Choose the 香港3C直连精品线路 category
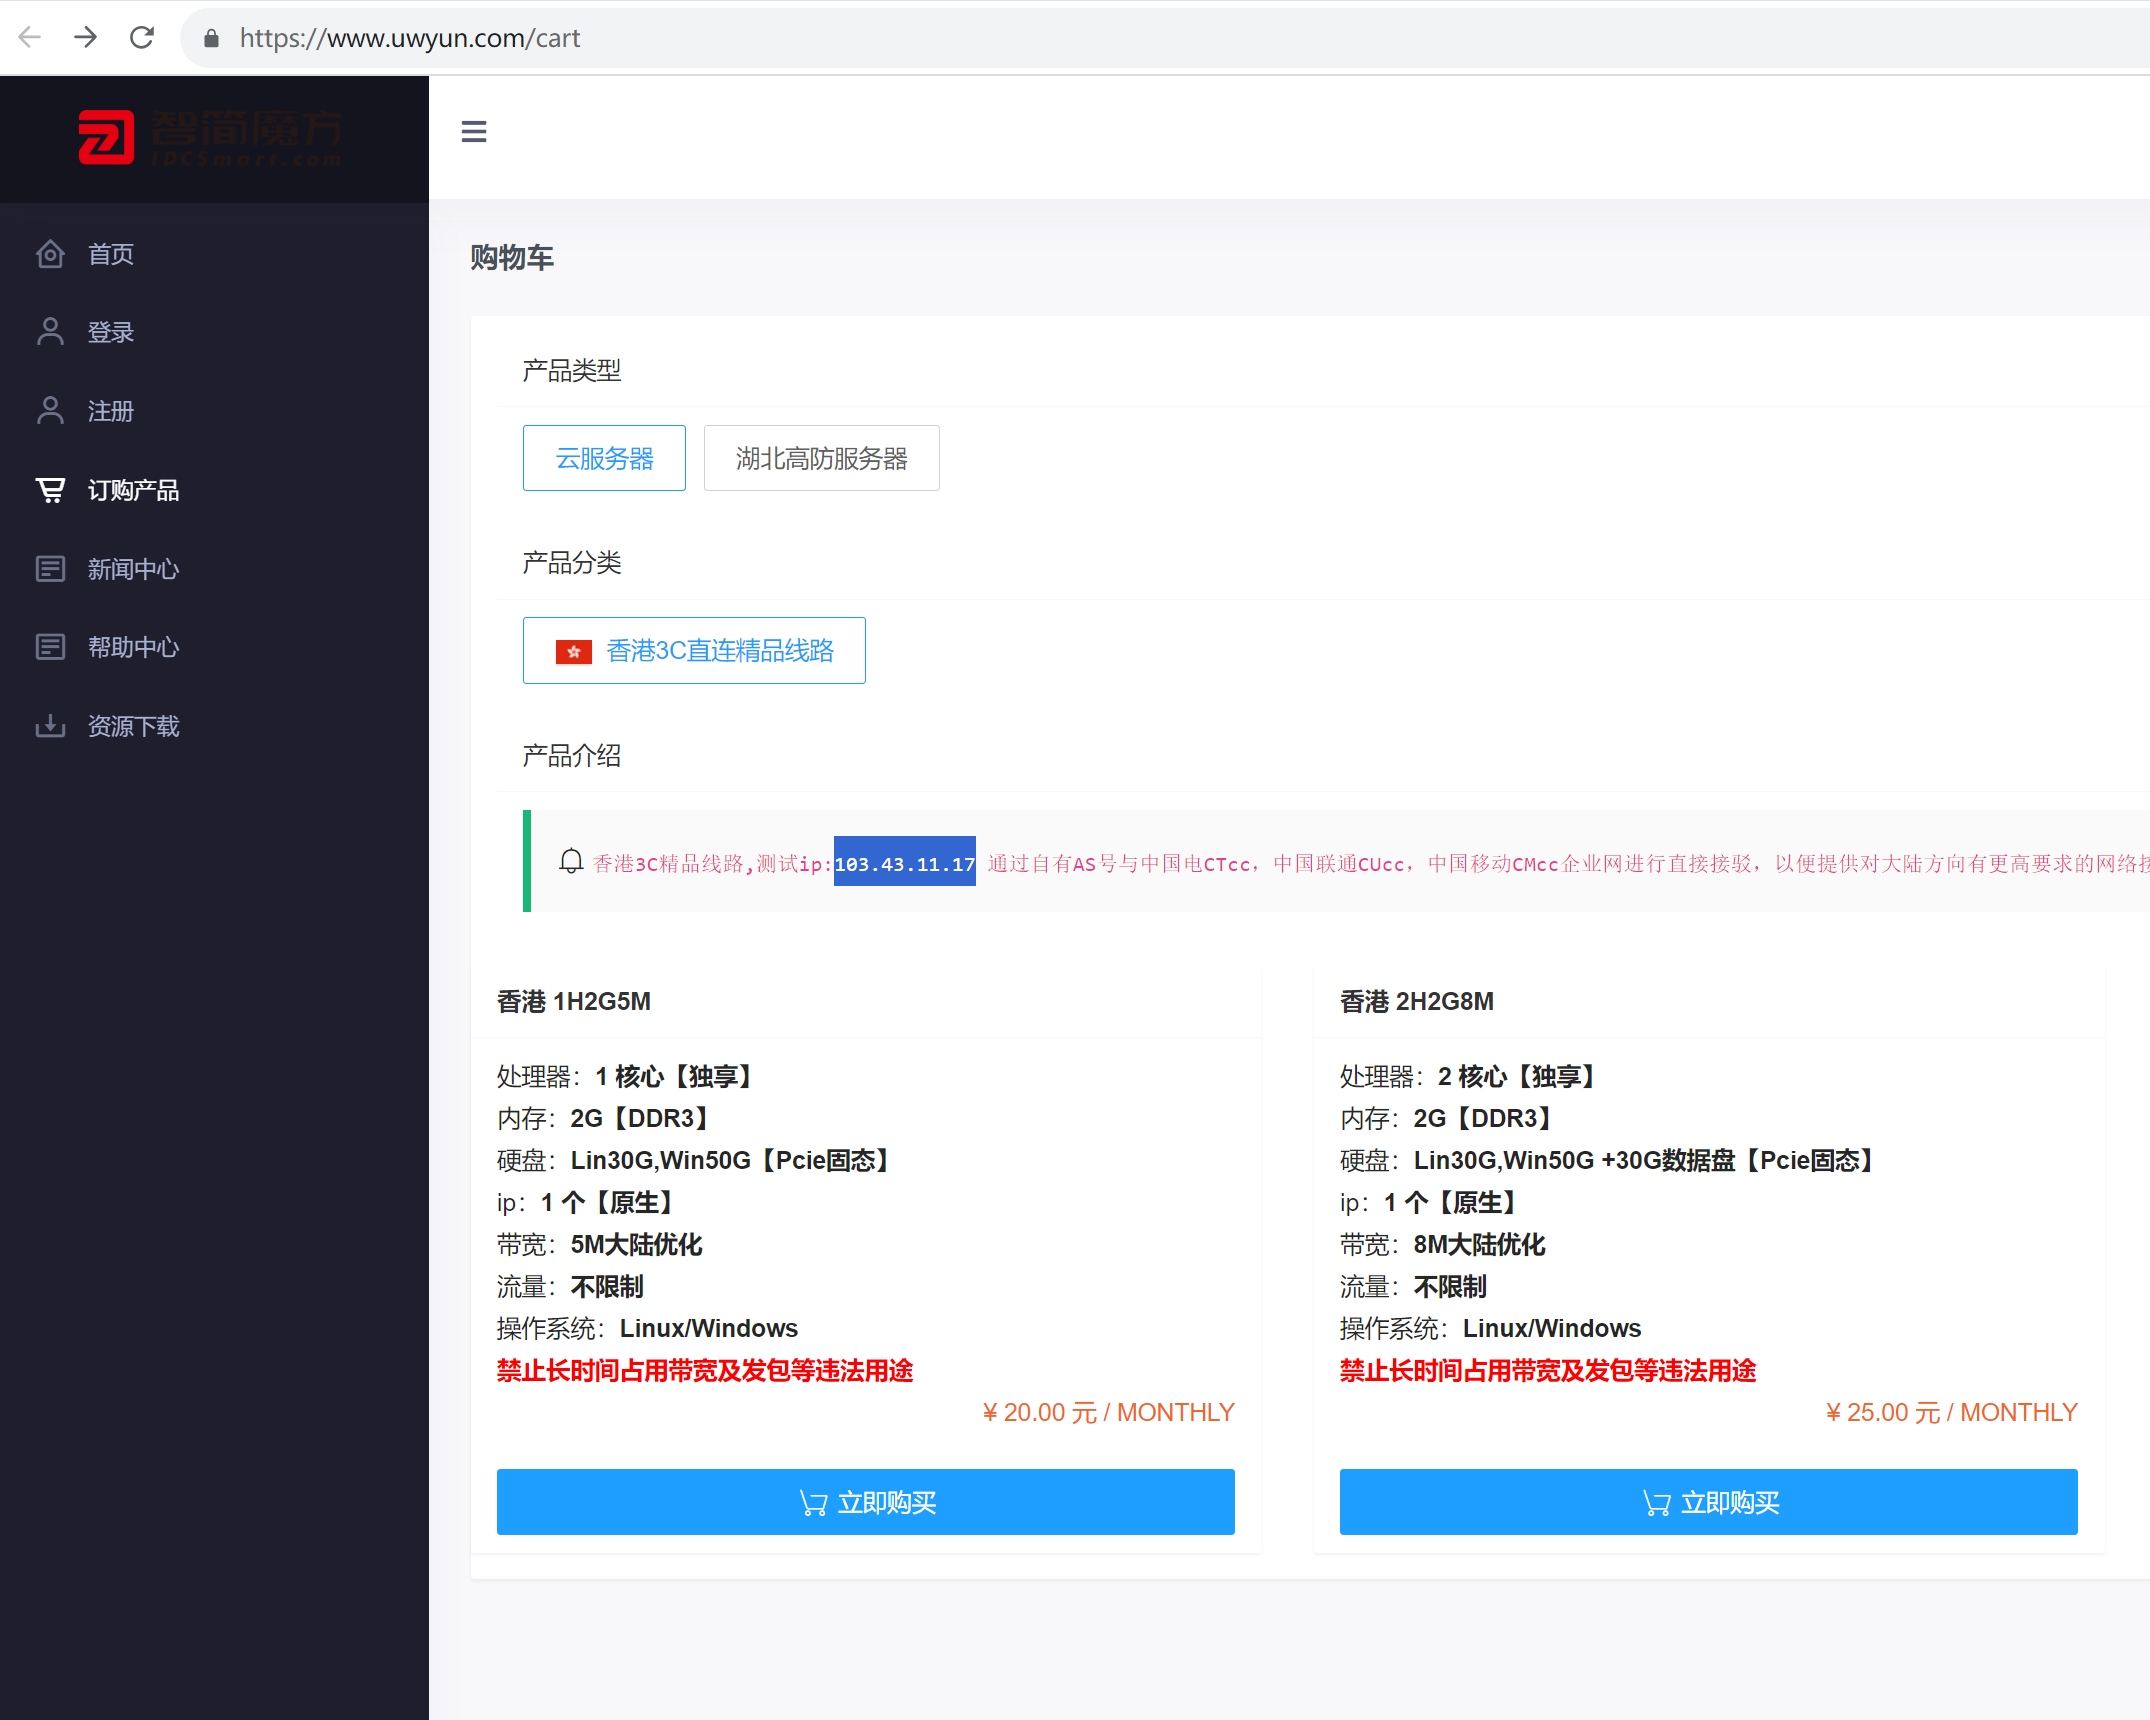Screen dimensions: 2150x1720 coord(694,651)
